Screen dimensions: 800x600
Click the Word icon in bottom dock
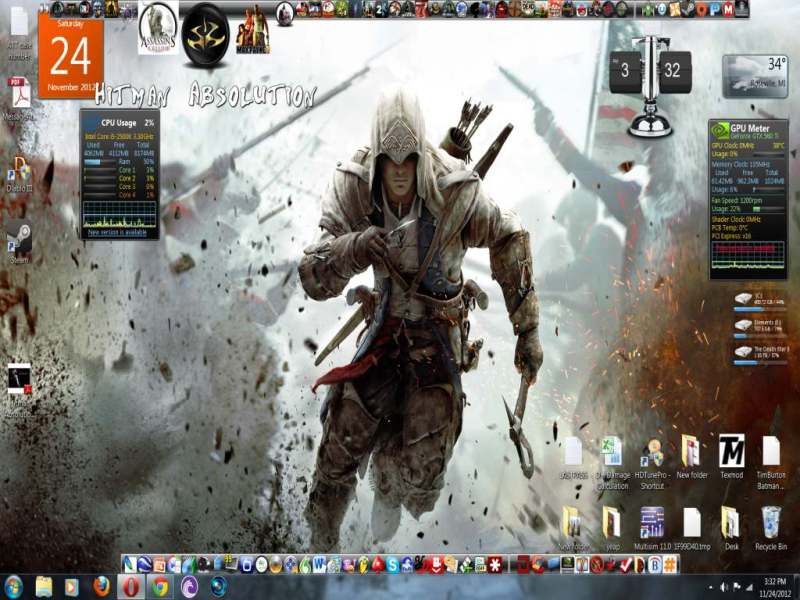pos(319,564)
